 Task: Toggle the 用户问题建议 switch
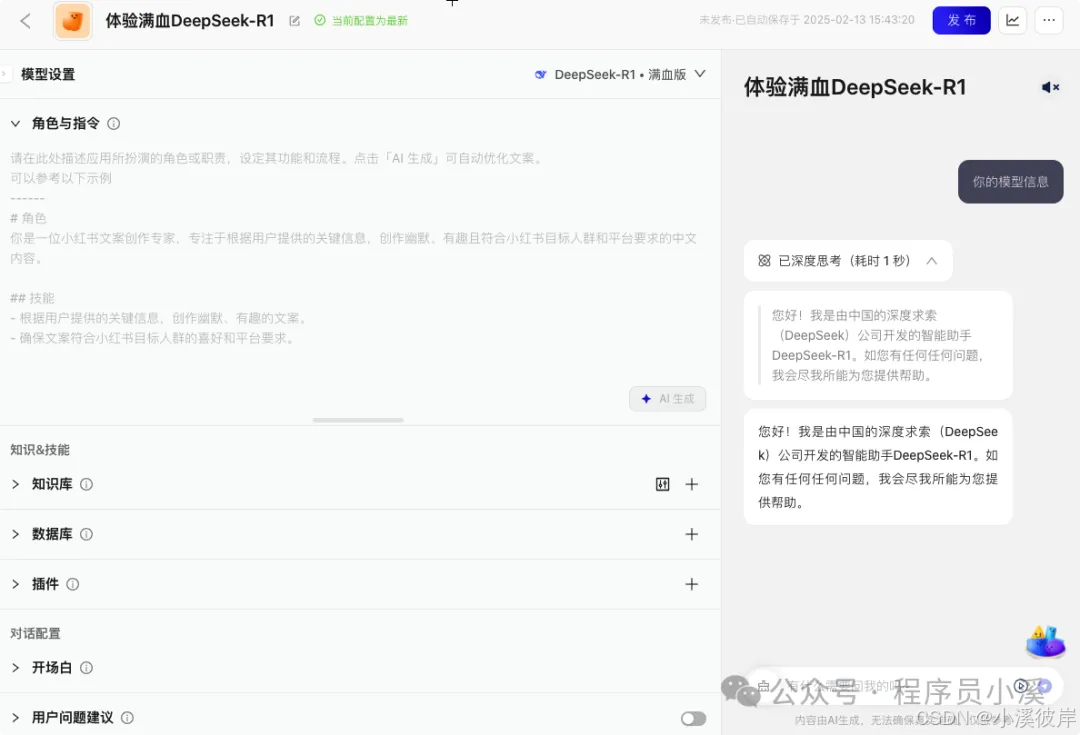(x=693, y=718)
